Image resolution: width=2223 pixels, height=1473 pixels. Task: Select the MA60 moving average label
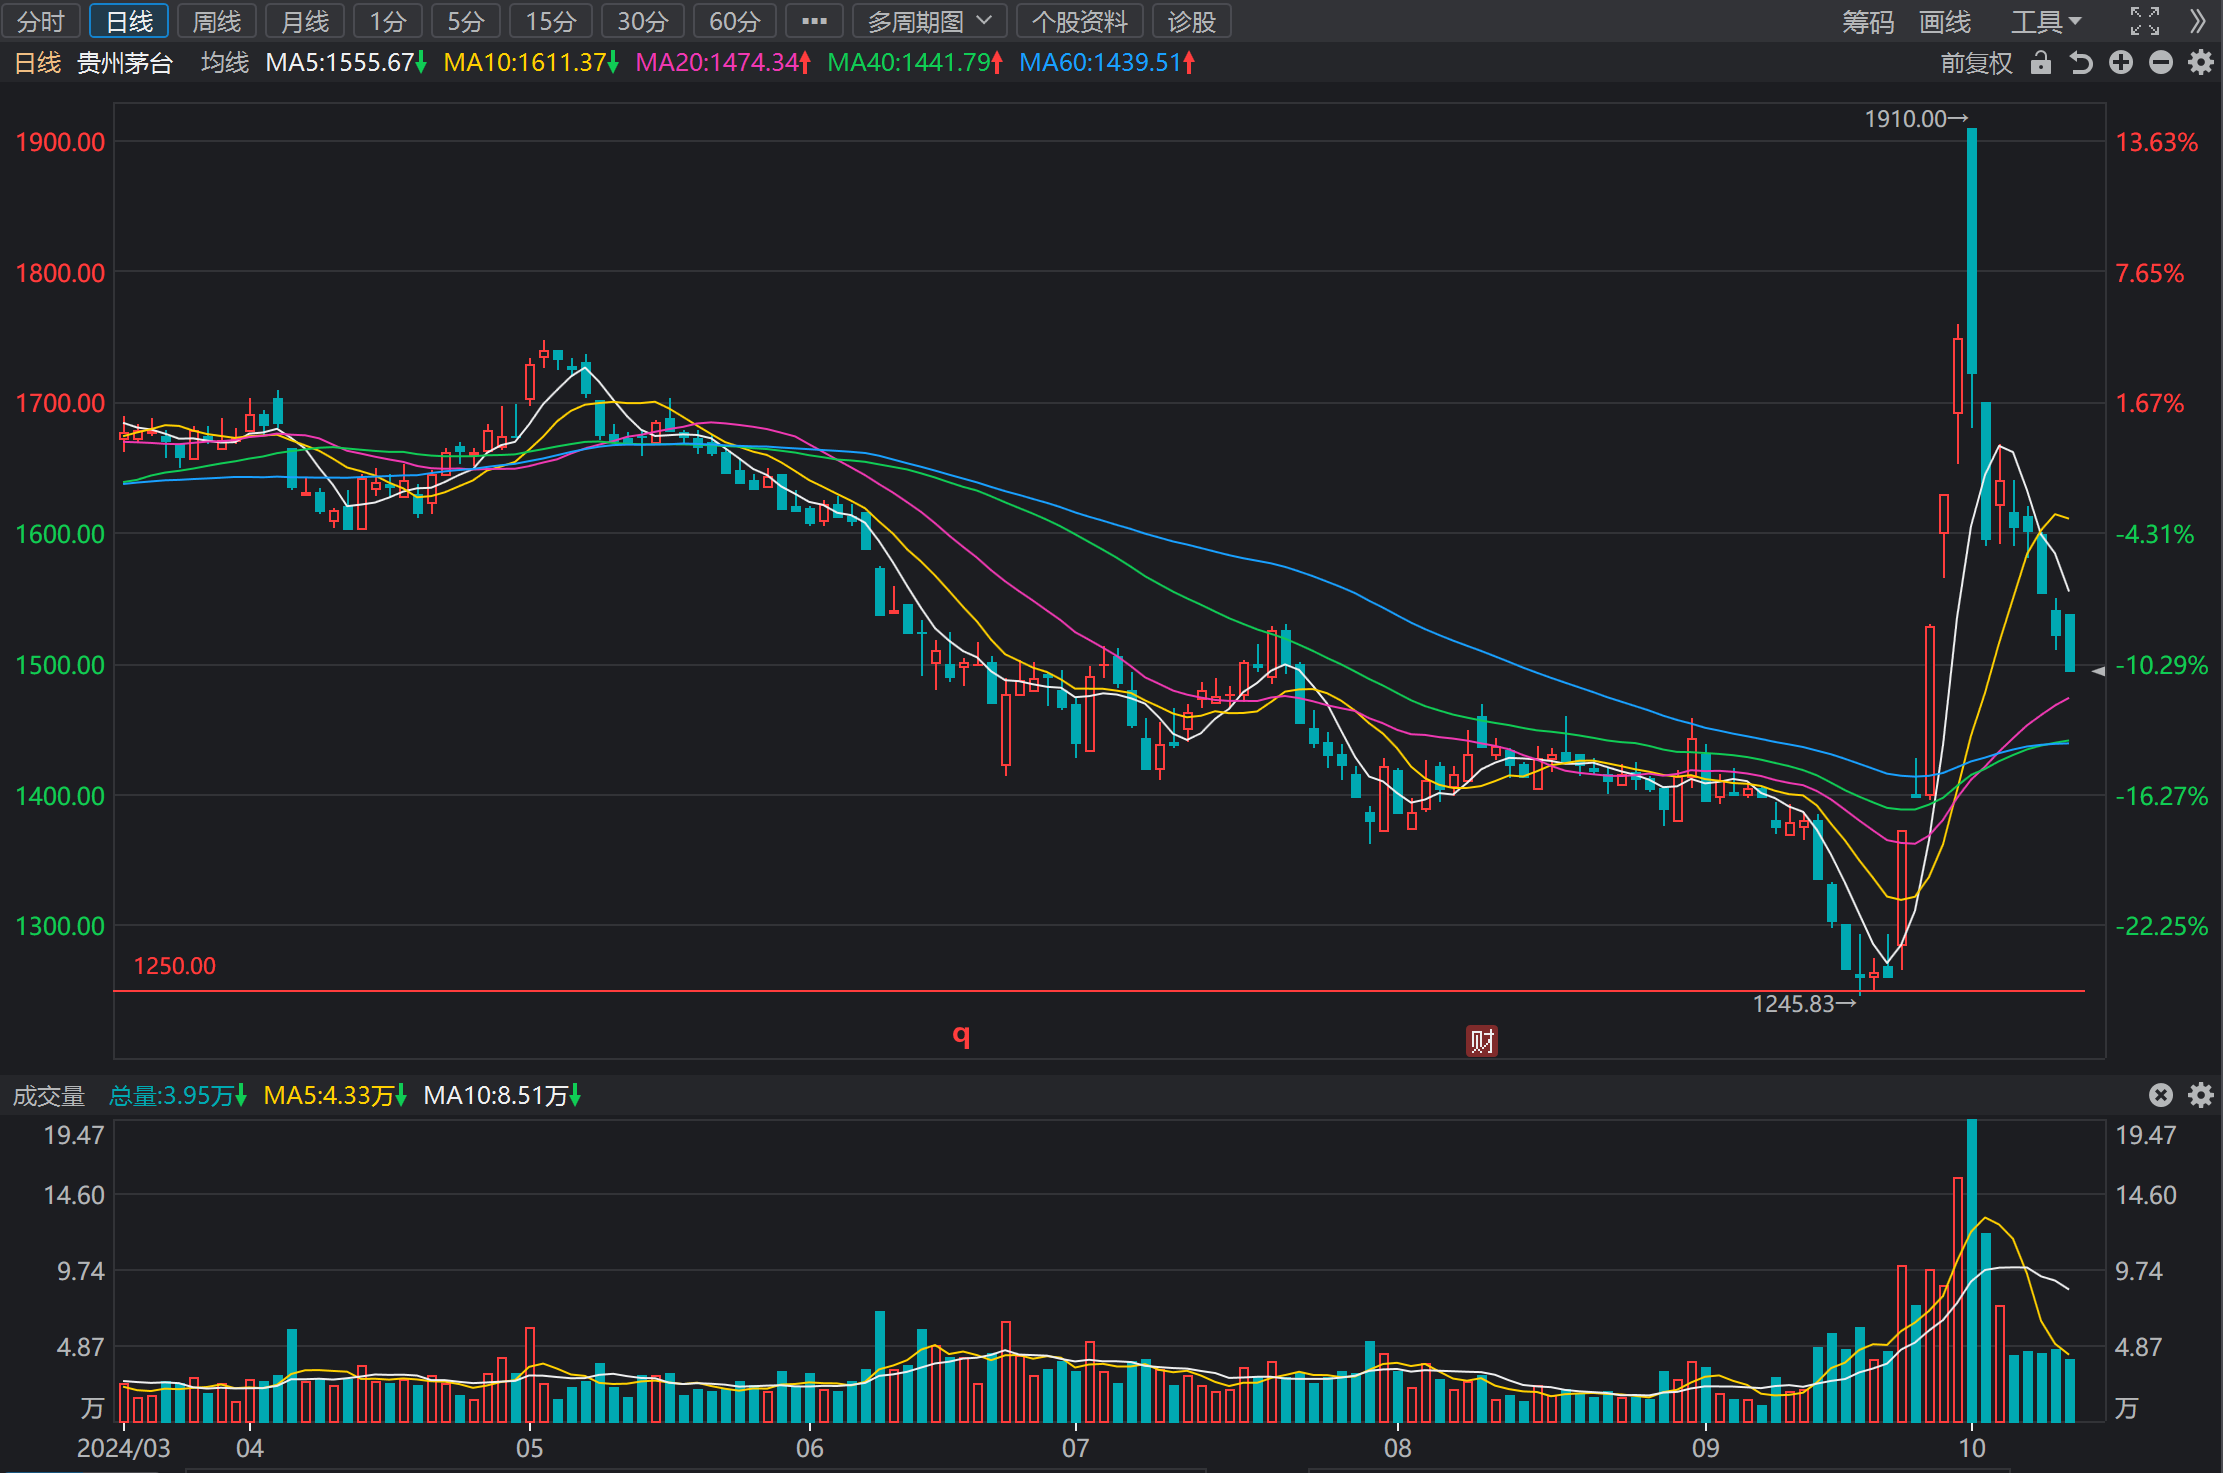click(1107, 63)
